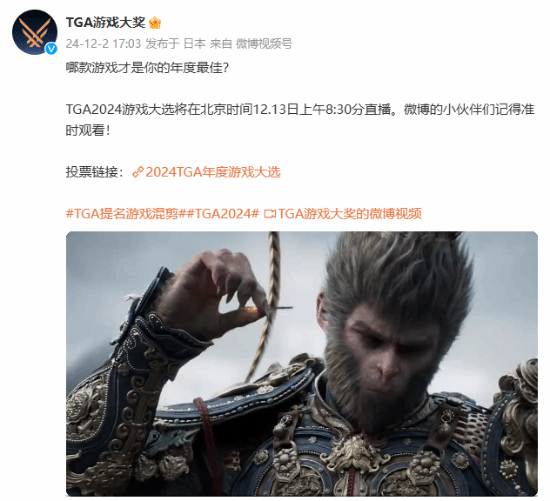Play the Black Myth Wukong video thumbnail

pyautogui.click(x=302, y=363)
